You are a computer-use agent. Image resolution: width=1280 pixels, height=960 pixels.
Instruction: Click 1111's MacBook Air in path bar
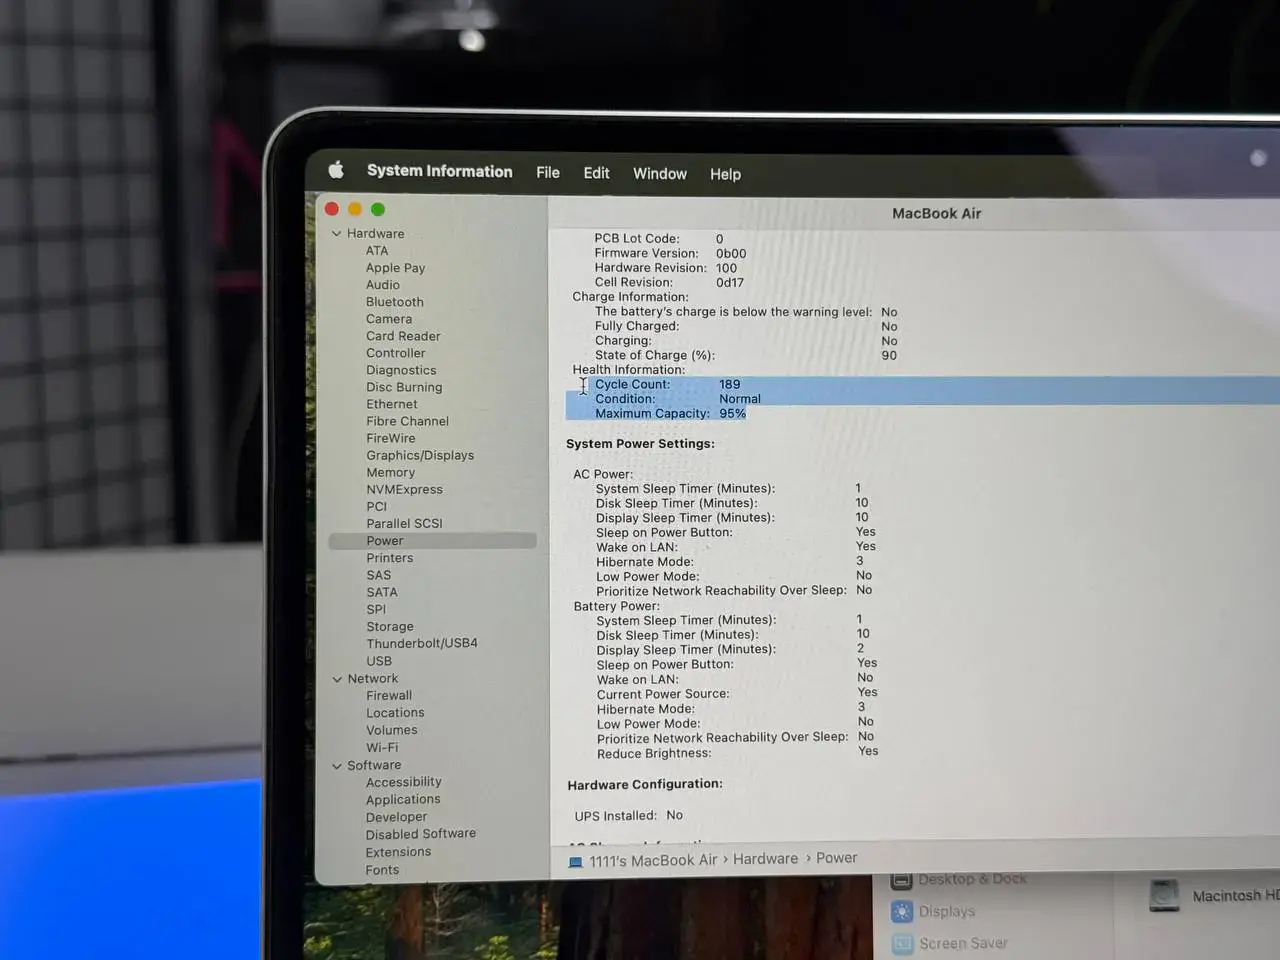click(653, 860)
